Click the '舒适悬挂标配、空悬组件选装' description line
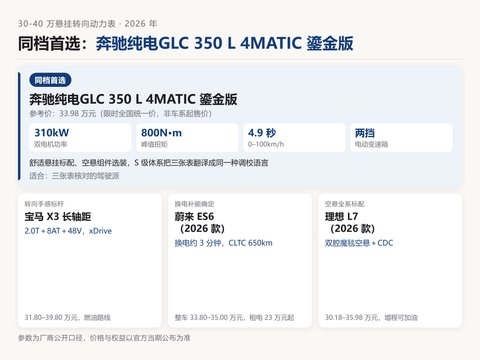Screen dimensions: 480x360 click(149, 163)
